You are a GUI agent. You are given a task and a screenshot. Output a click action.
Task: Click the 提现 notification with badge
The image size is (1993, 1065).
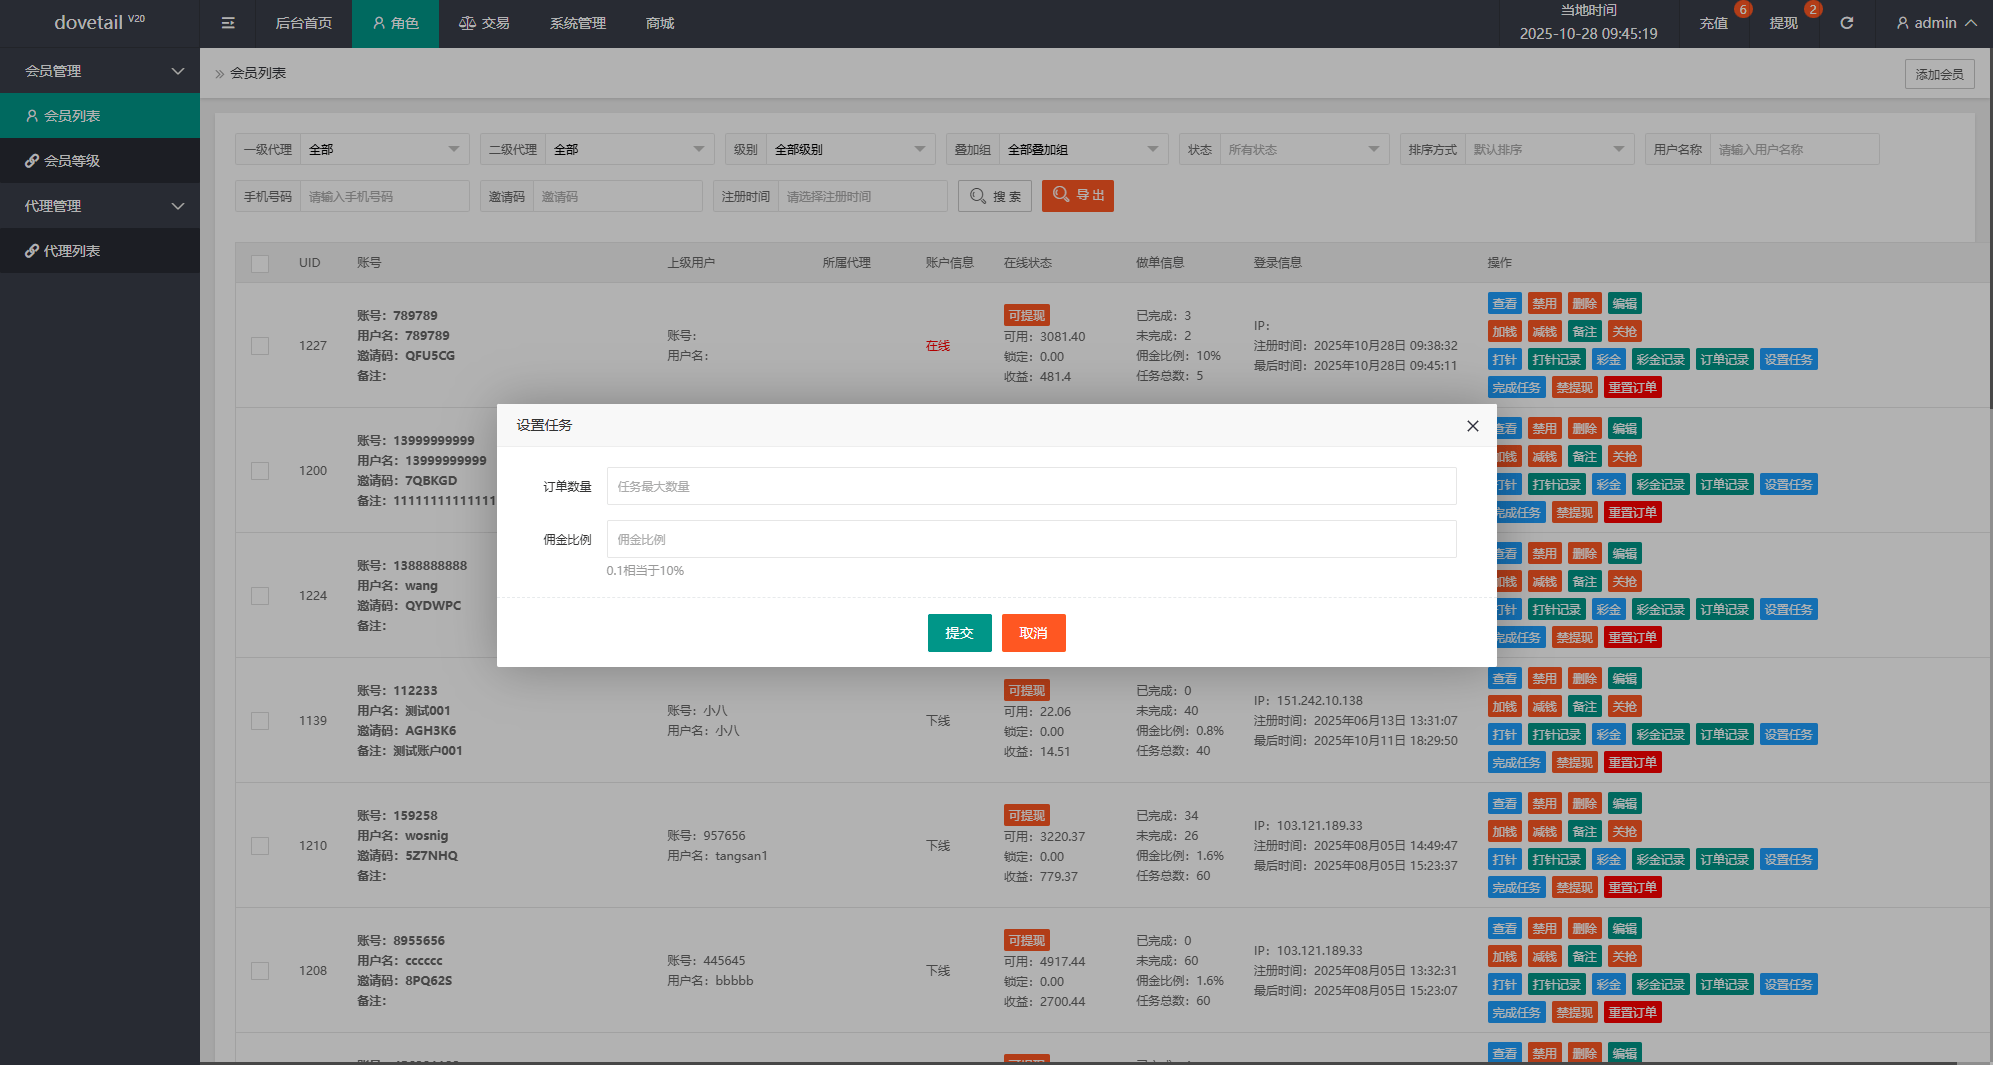pyautogui.click(x=1784, y=23)
